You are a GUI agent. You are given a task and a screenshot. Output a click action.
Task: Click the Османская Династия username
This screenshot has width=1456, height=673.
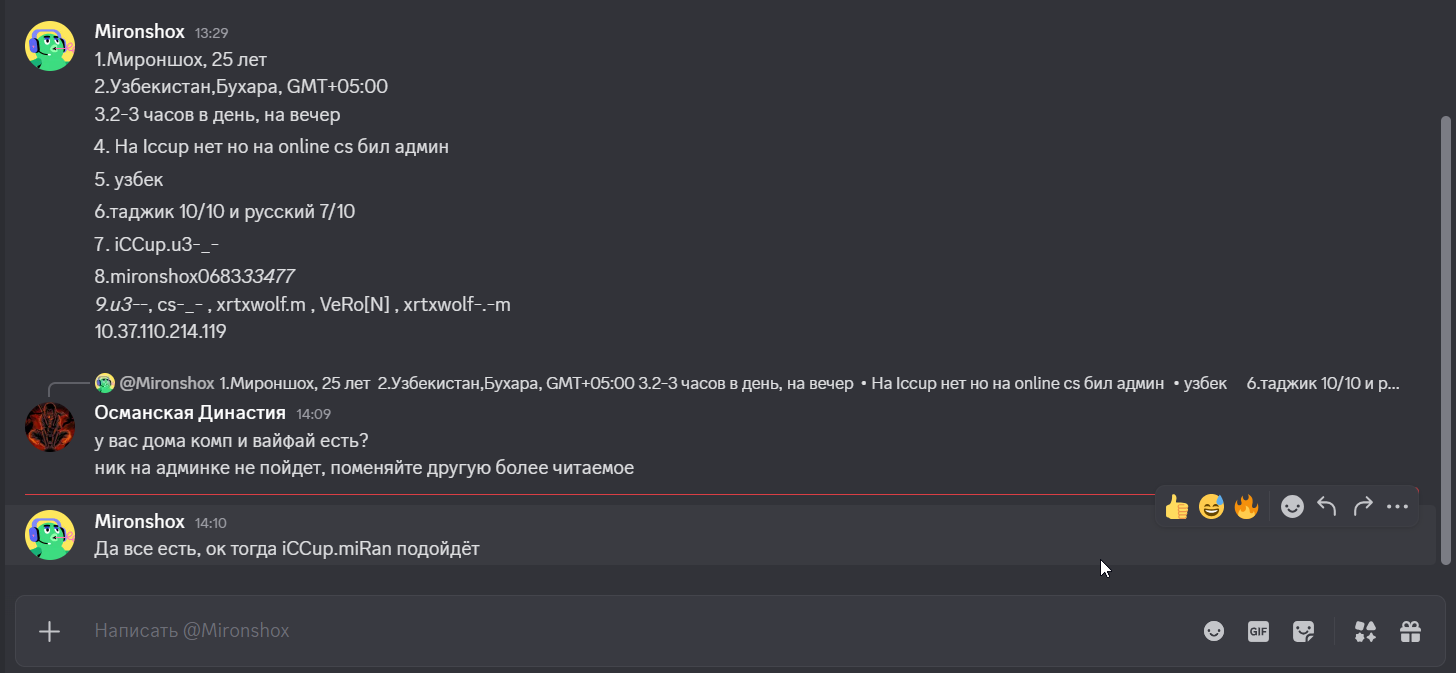click(190, 413)
